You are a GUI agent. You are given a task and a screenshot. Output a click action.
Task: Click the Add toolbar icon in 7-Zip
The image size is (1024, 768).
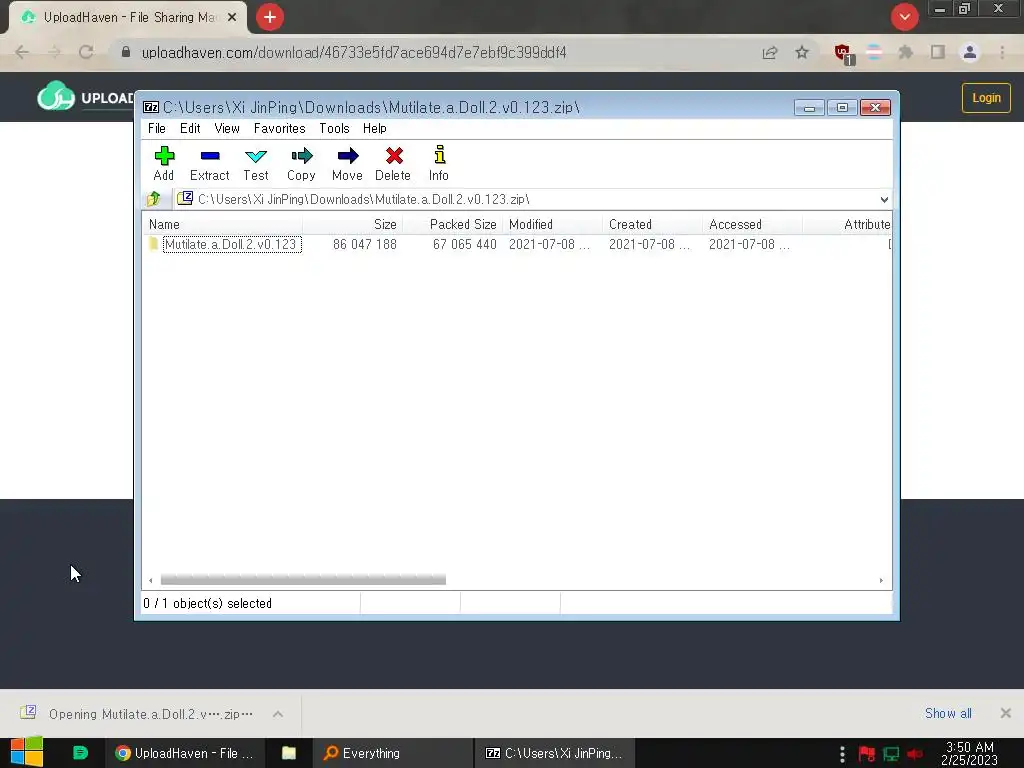[x=164, y=163]
